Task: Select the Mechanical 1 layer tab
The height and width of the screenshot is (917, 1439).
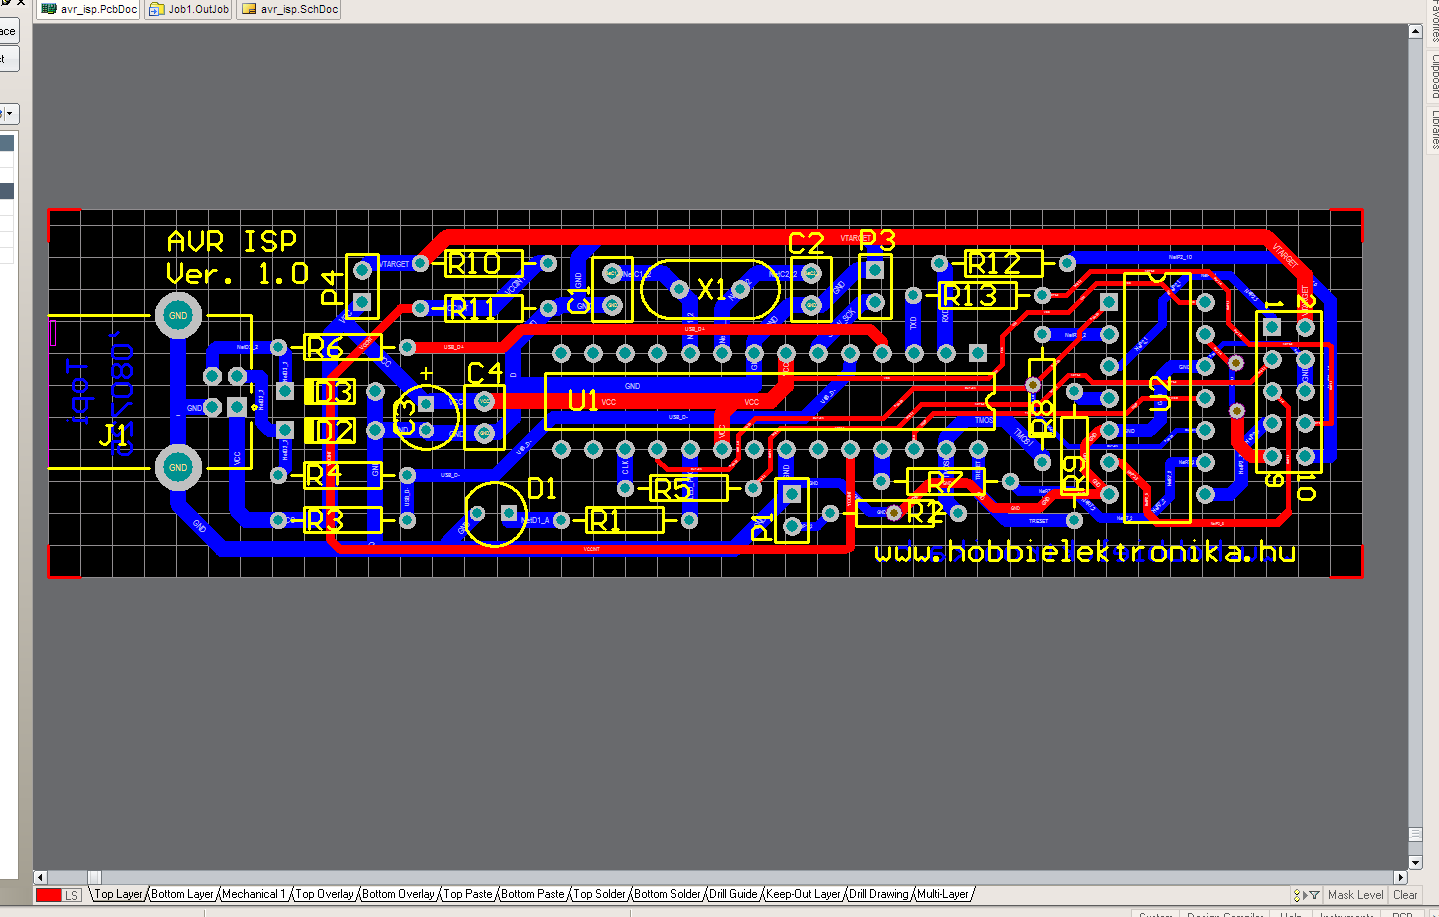Action: point(253,894)
